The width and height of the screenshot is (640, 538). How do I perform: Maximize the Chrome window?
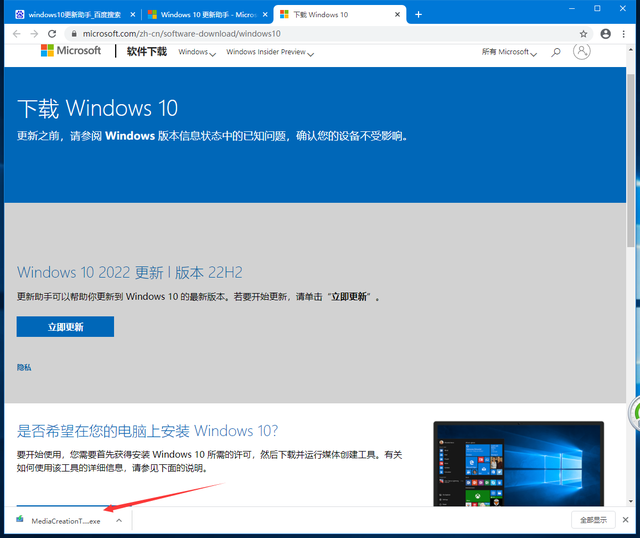pyautogui.click(x=597, y=9)
